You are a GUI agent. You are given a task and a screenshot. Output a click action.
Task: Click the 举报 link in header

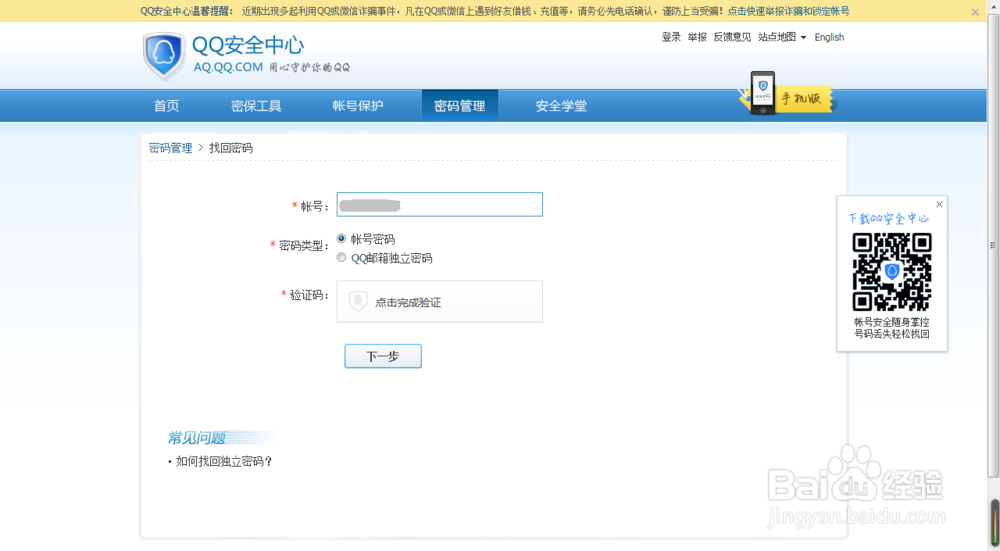click(697, 37)
